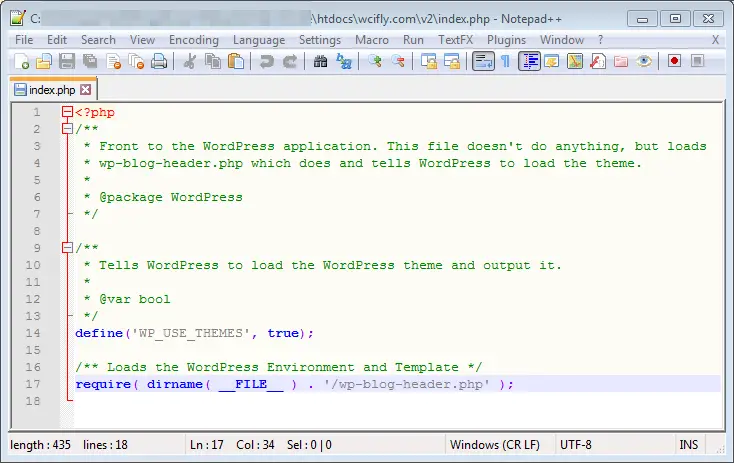Click the X at the menu bar's right end
This screenshot has width=734, height=463.
pyautogui.click(x=715, y=40)
